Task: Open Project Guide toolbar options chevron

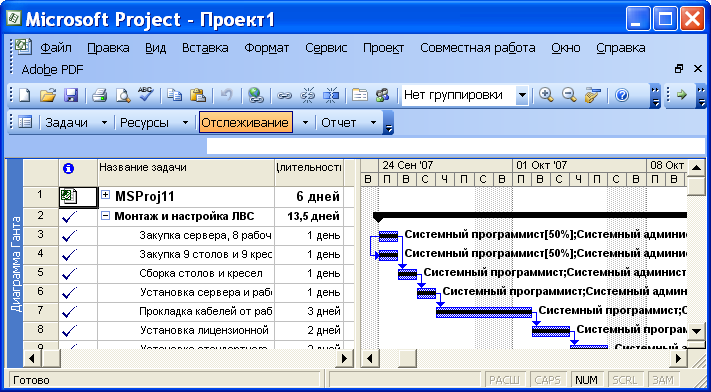Action: [x=389, y=123]
